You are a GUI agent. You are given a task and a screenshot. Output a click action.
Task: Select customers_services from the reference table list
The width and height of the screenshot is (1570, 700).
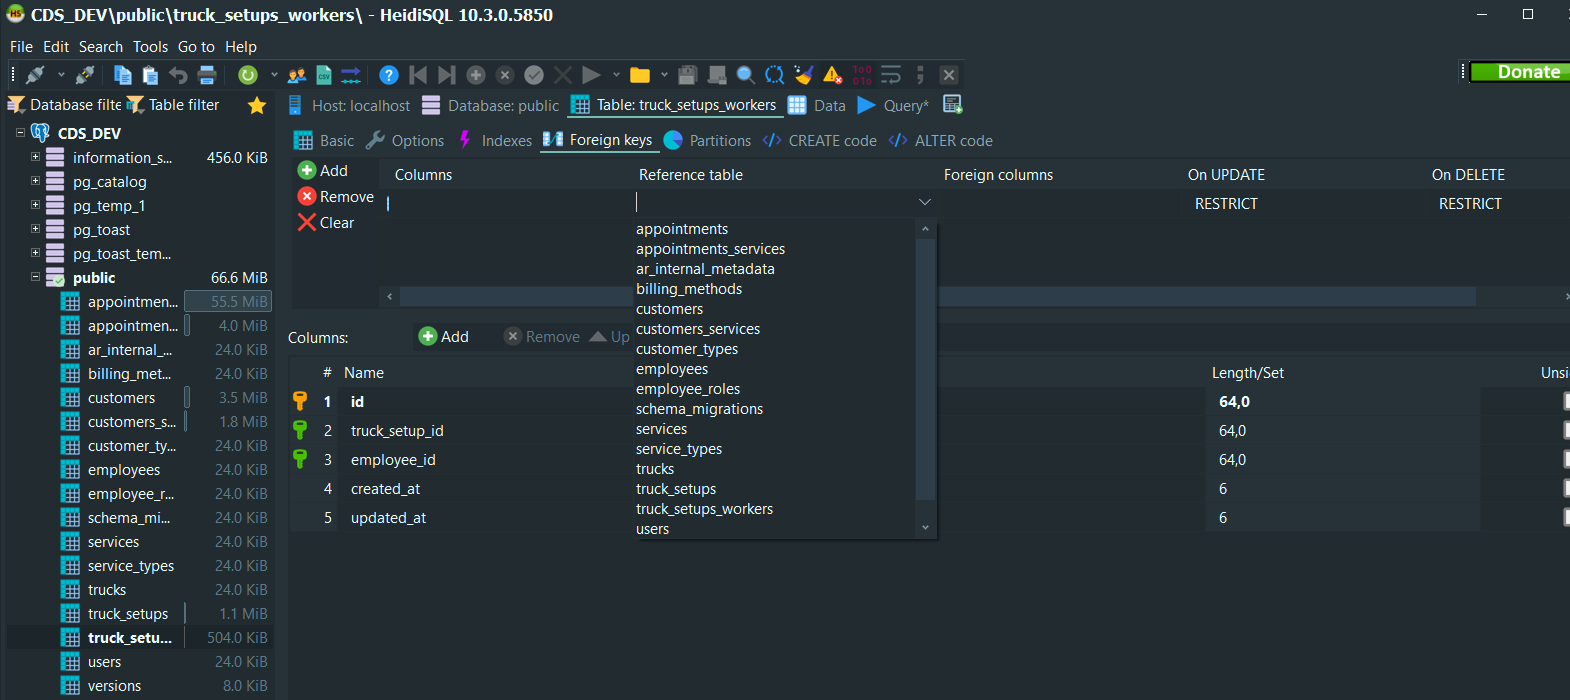tap(698, 329)
